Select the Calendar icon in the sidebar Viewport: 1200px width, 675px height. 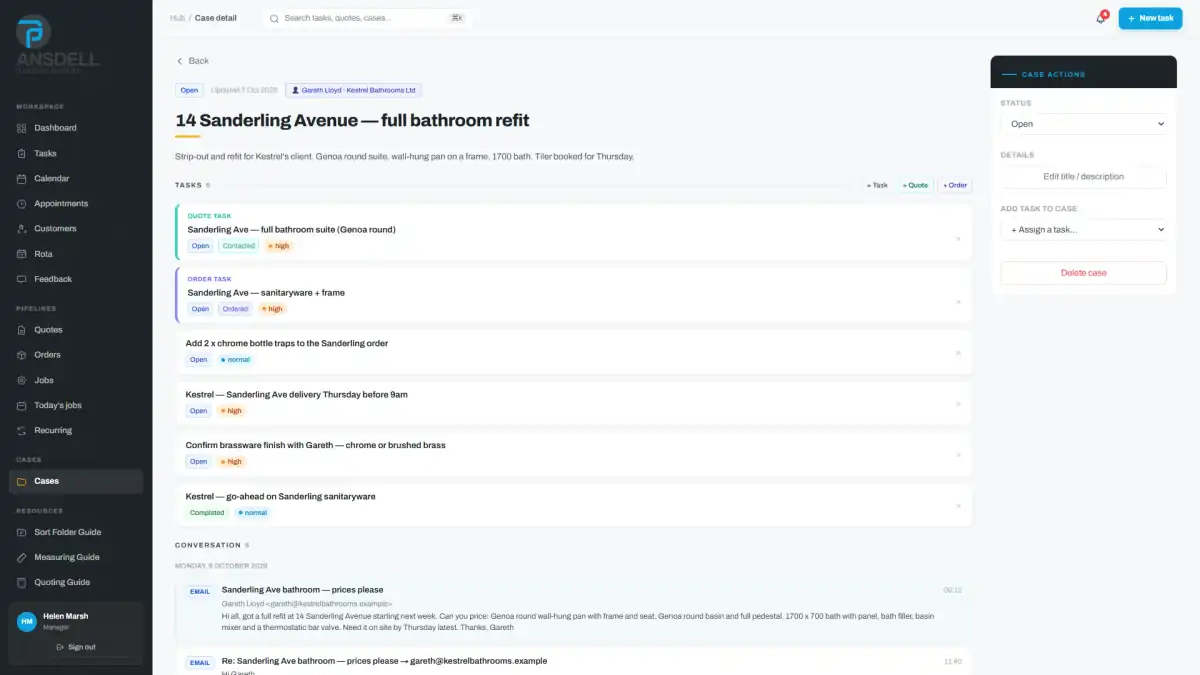pyautogui.click(x=22, y=178)
